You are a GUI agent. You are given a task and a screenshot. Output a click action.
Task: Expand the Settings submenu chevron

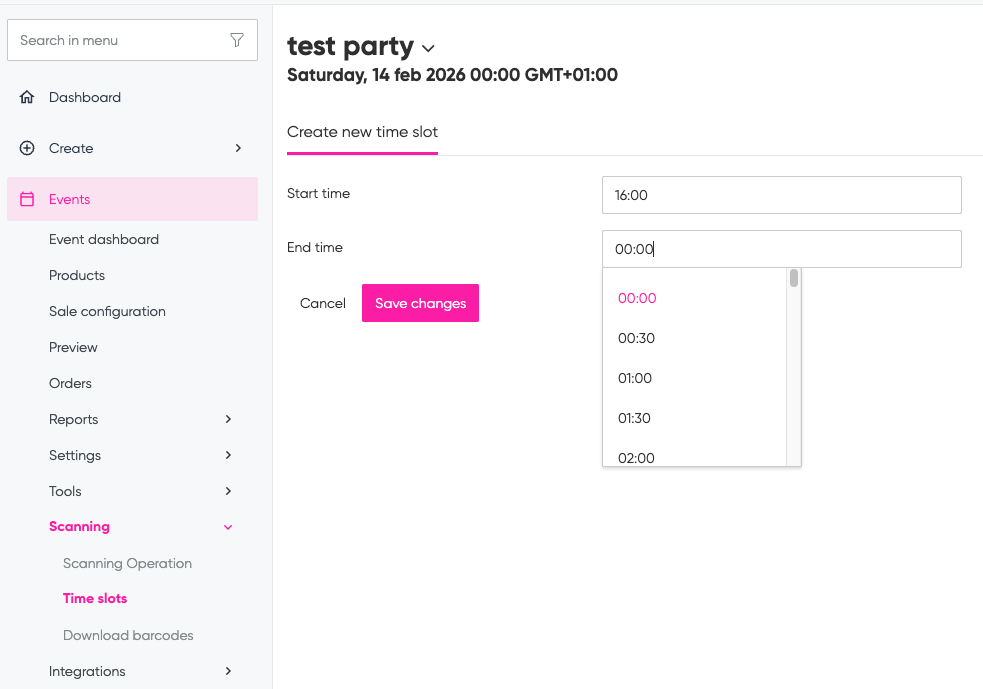point(228,455)
